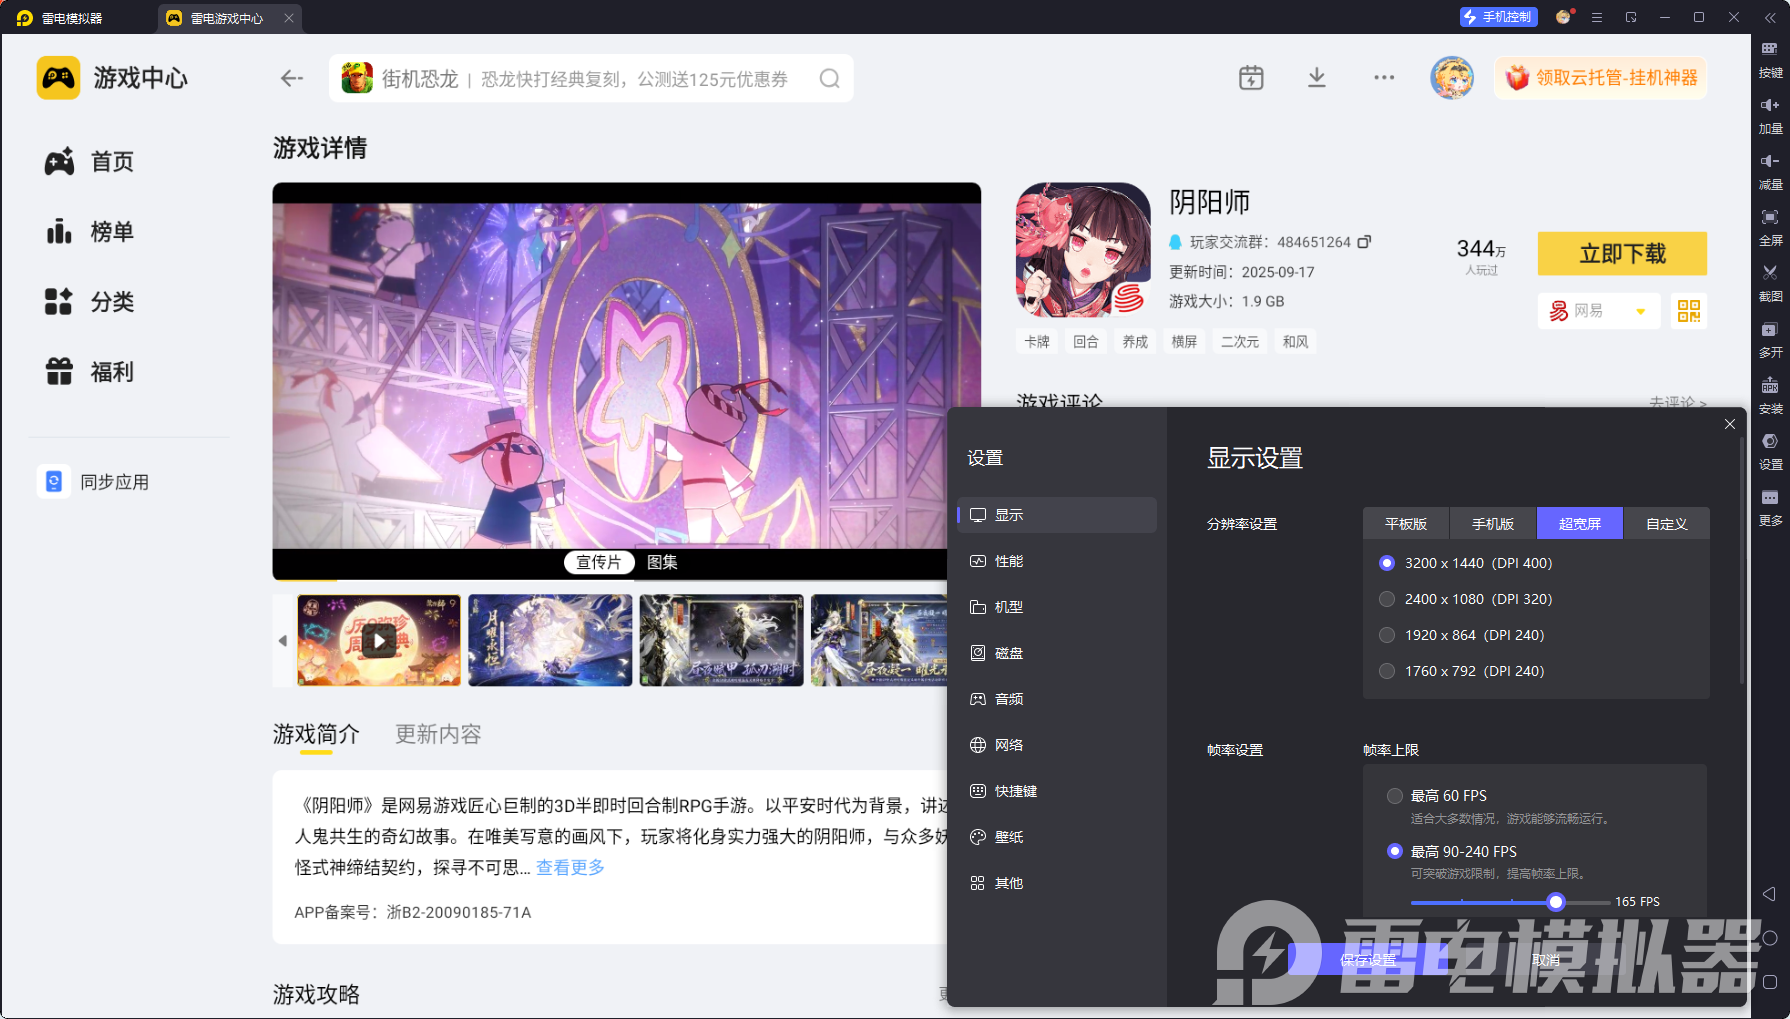Click the 月曜来恒 screenshot thumbnail
The width and height of the screenshot is (1790, 1019).
tap(549, 641)
